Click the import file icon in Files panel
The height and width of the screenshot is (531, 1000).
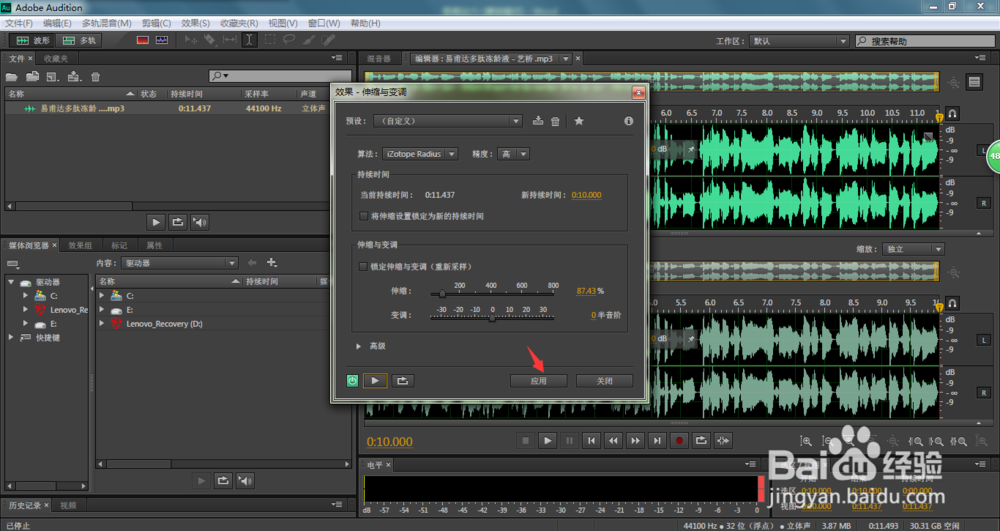pyautogui.click(x=33, y=76)
